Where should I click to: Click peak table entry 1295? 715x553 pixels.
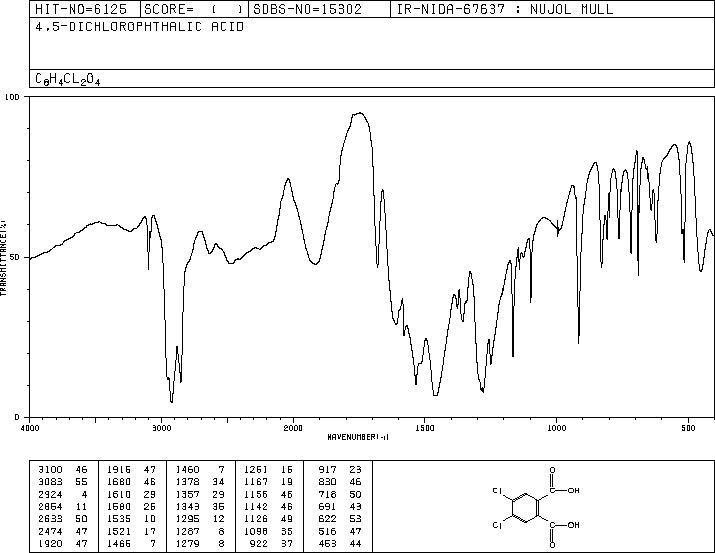pyautogui.click(x=200, y=519)
